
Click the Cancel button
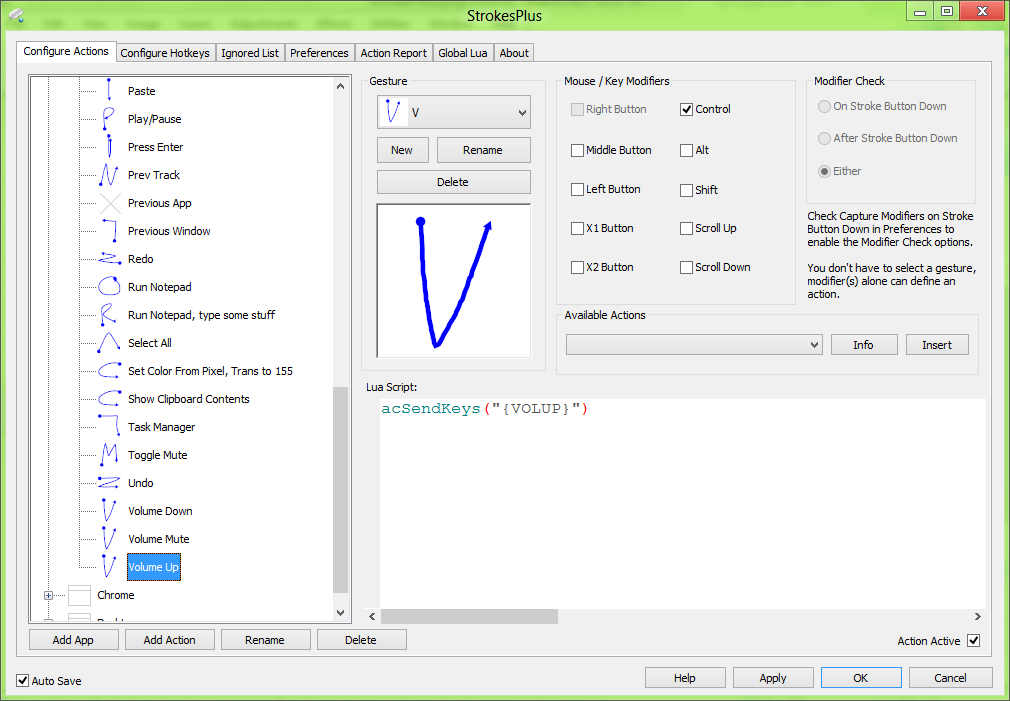point(951,678)
